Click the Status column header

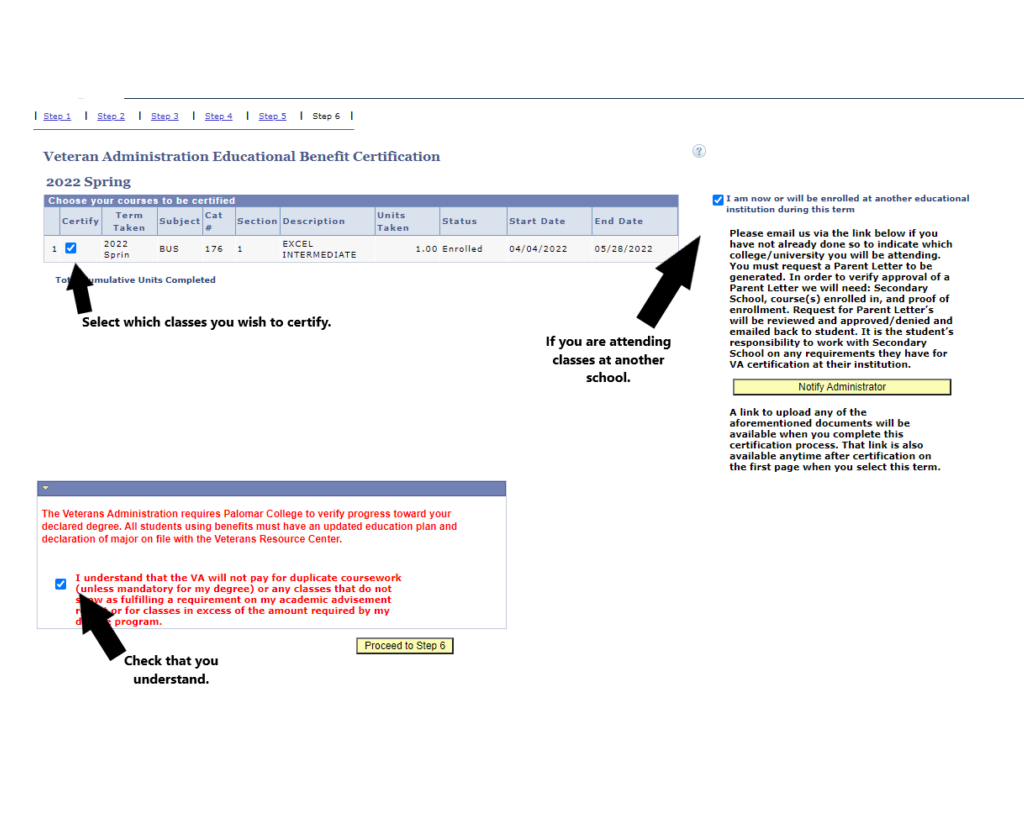(x=460, y=221)
